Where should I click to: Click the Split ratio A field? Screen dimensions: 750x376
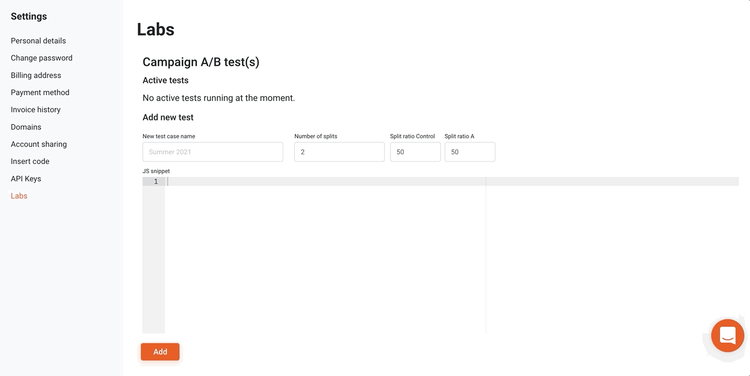point(470,152)
